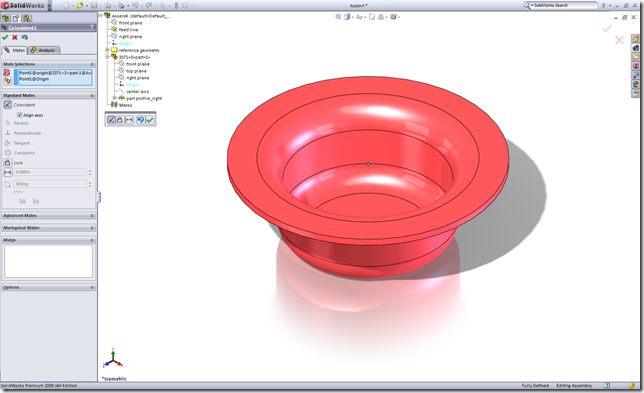The height and width of the screenshot is (393, 644).
Task: Click Print icon in toolbar
Action: [x=121, y=6]
